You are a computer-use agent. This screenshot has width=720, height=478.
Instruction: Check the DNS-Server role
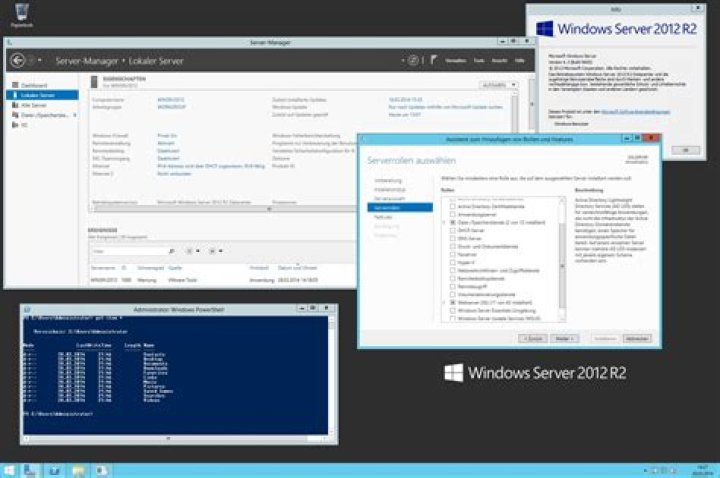[x=452, y=238]
